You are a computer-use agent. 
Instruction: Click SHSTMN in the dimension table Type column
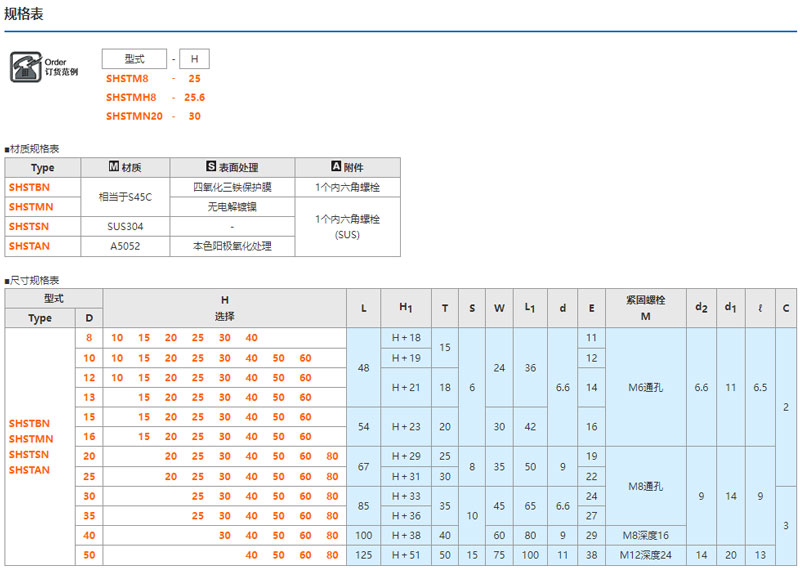29,439
